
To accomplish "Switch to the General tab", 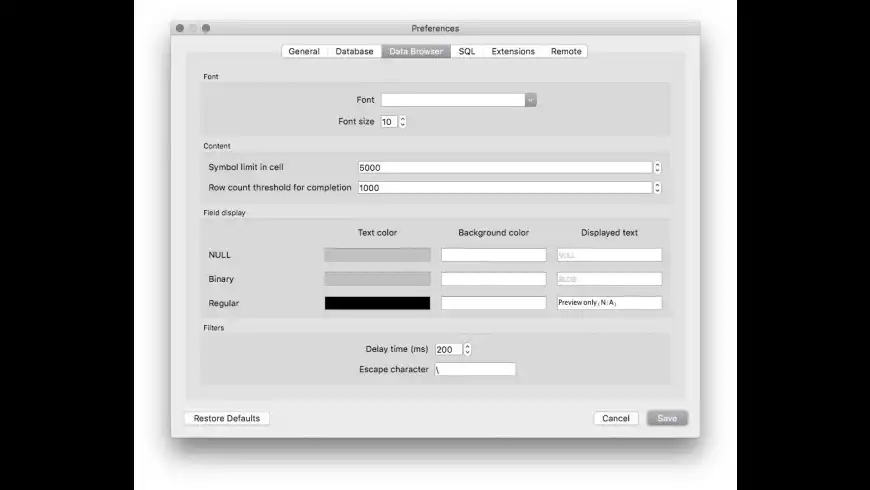I will point(304,51).
